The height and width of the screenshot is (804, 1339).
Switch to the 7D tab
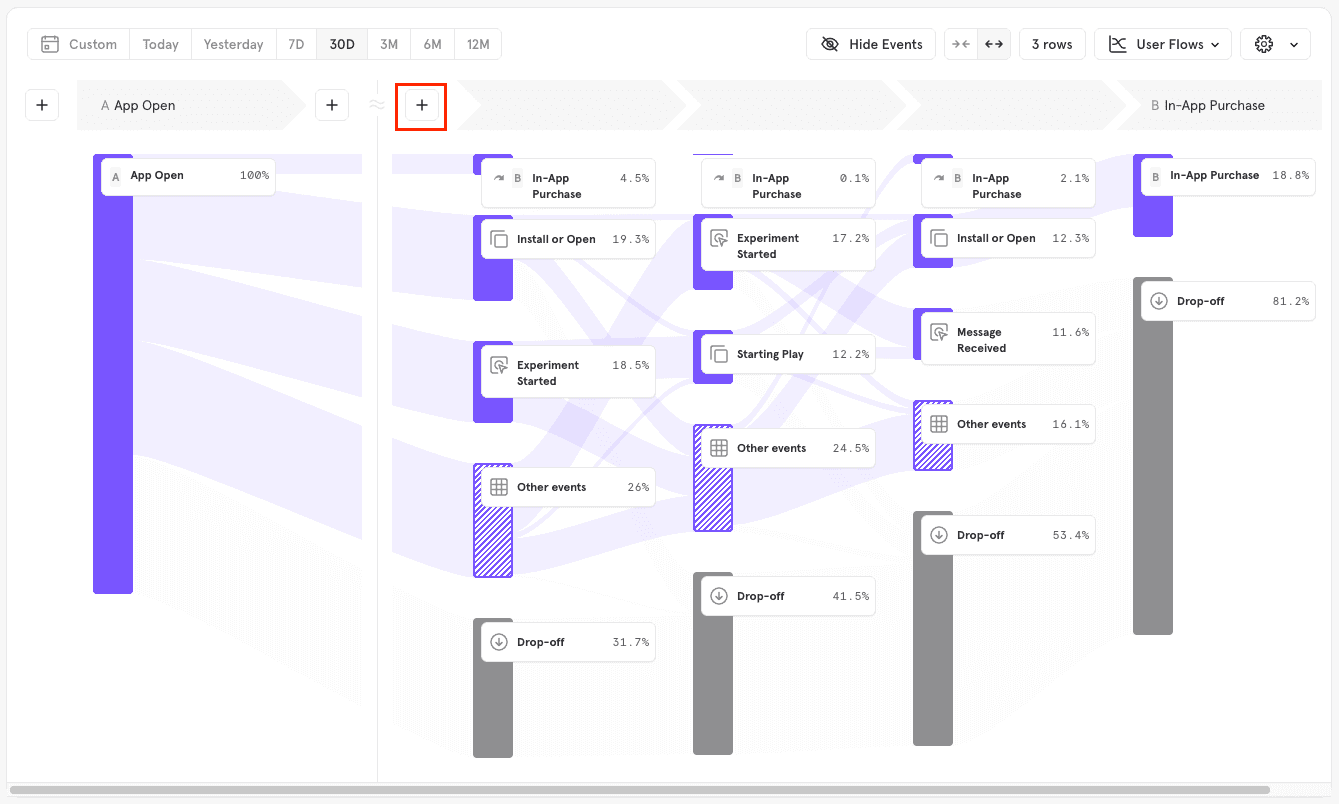pos(296,43)
